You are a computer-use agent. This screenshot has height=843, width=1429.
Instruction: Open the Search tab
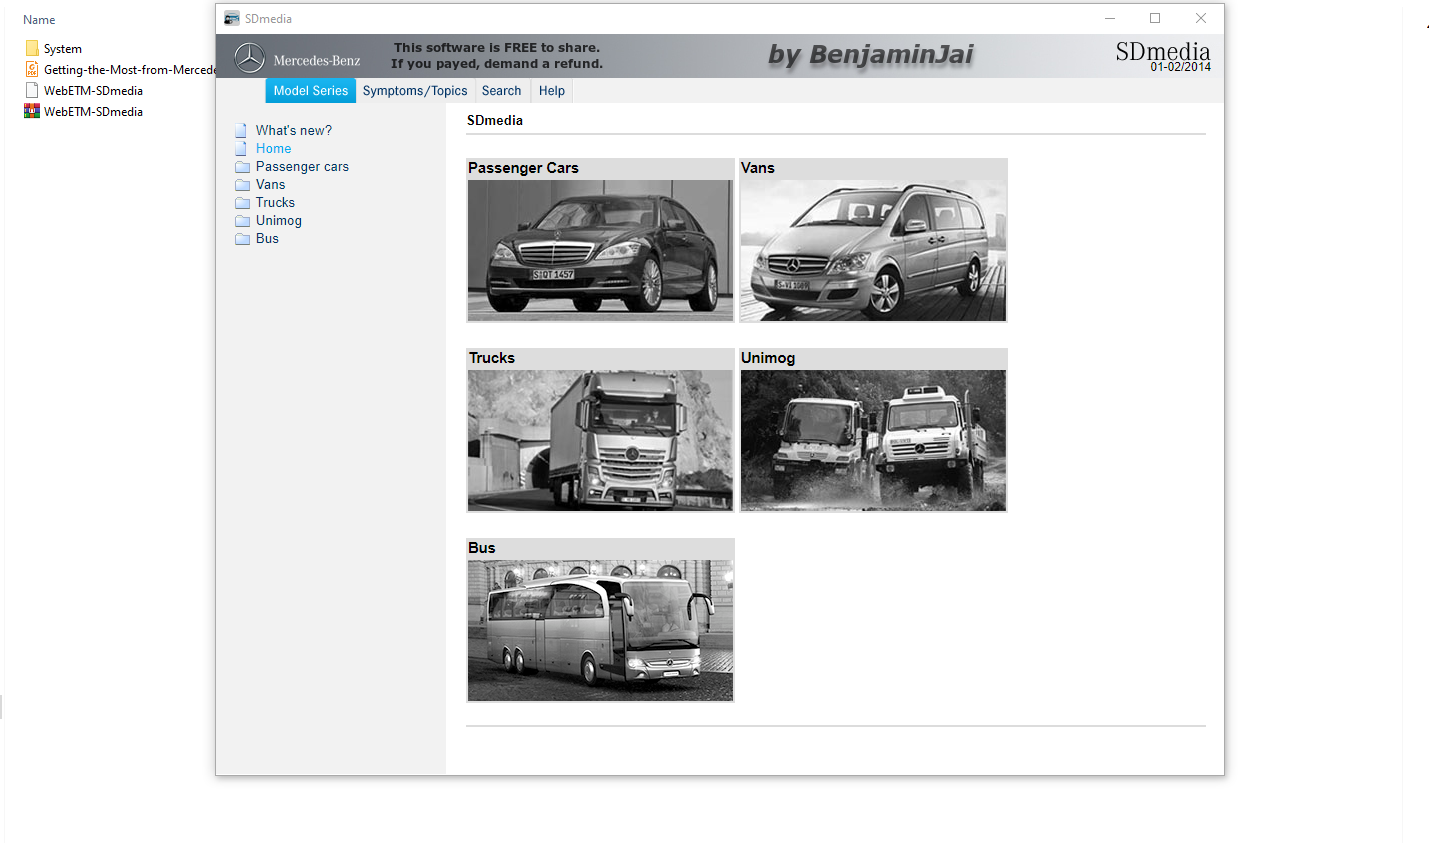click(x=501, y=90)
